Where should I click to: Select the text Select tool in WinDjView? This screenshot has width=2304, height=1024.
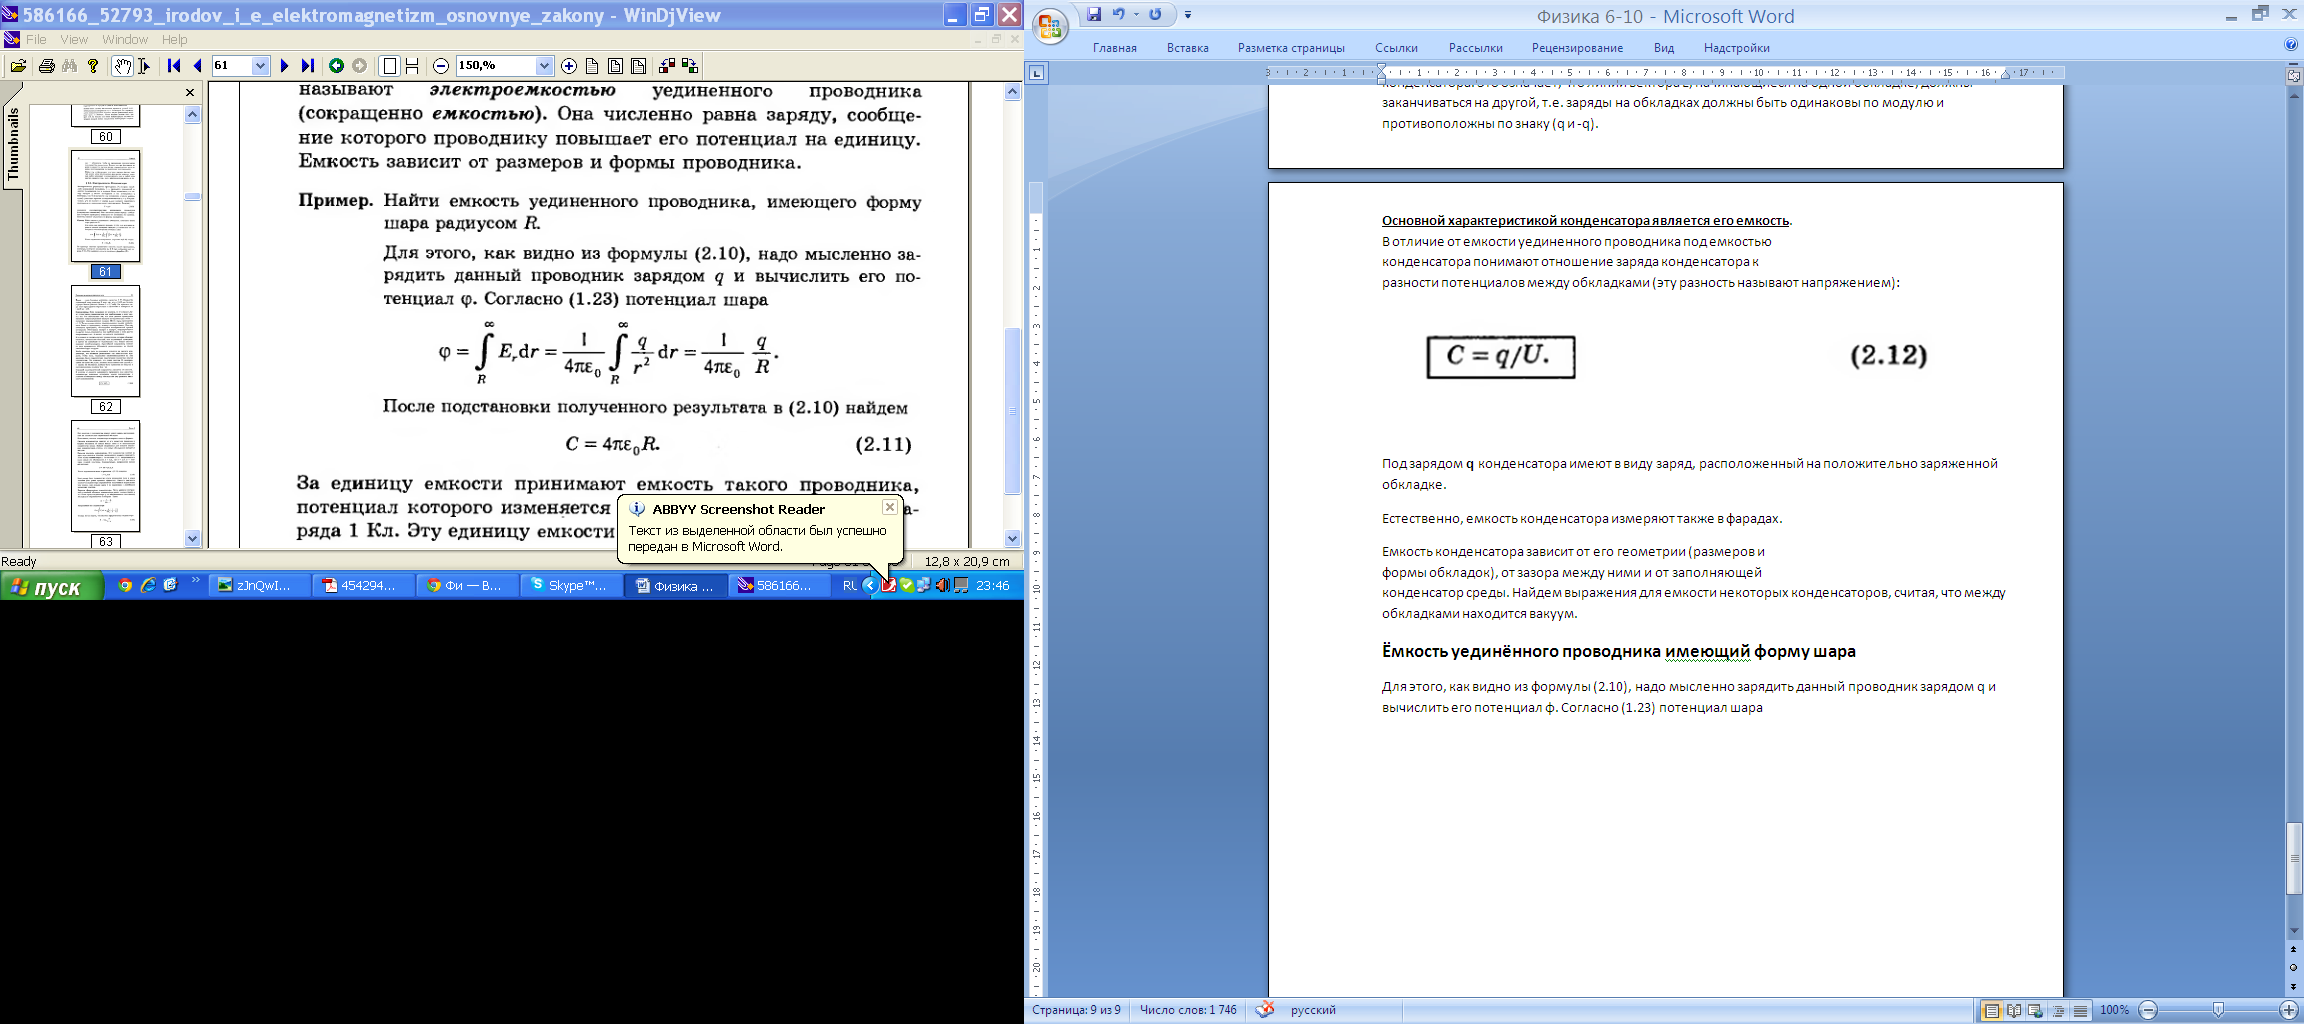[x=144, y=66]
